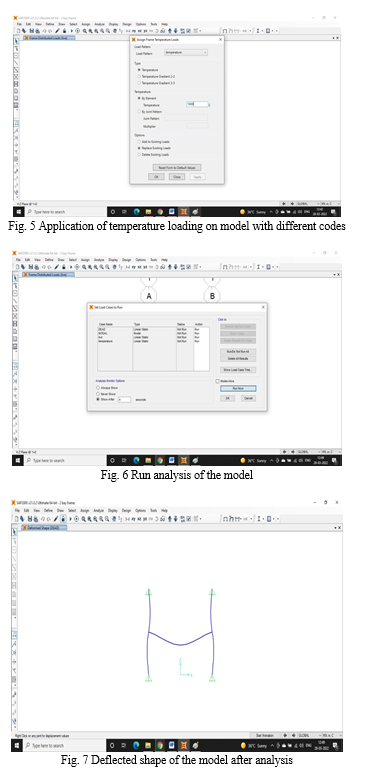Select the Temperature Gradient 2-2 radio option
The height and width of the screenshot is (772, 366).
pyautogui.click(x=156, y=77)
